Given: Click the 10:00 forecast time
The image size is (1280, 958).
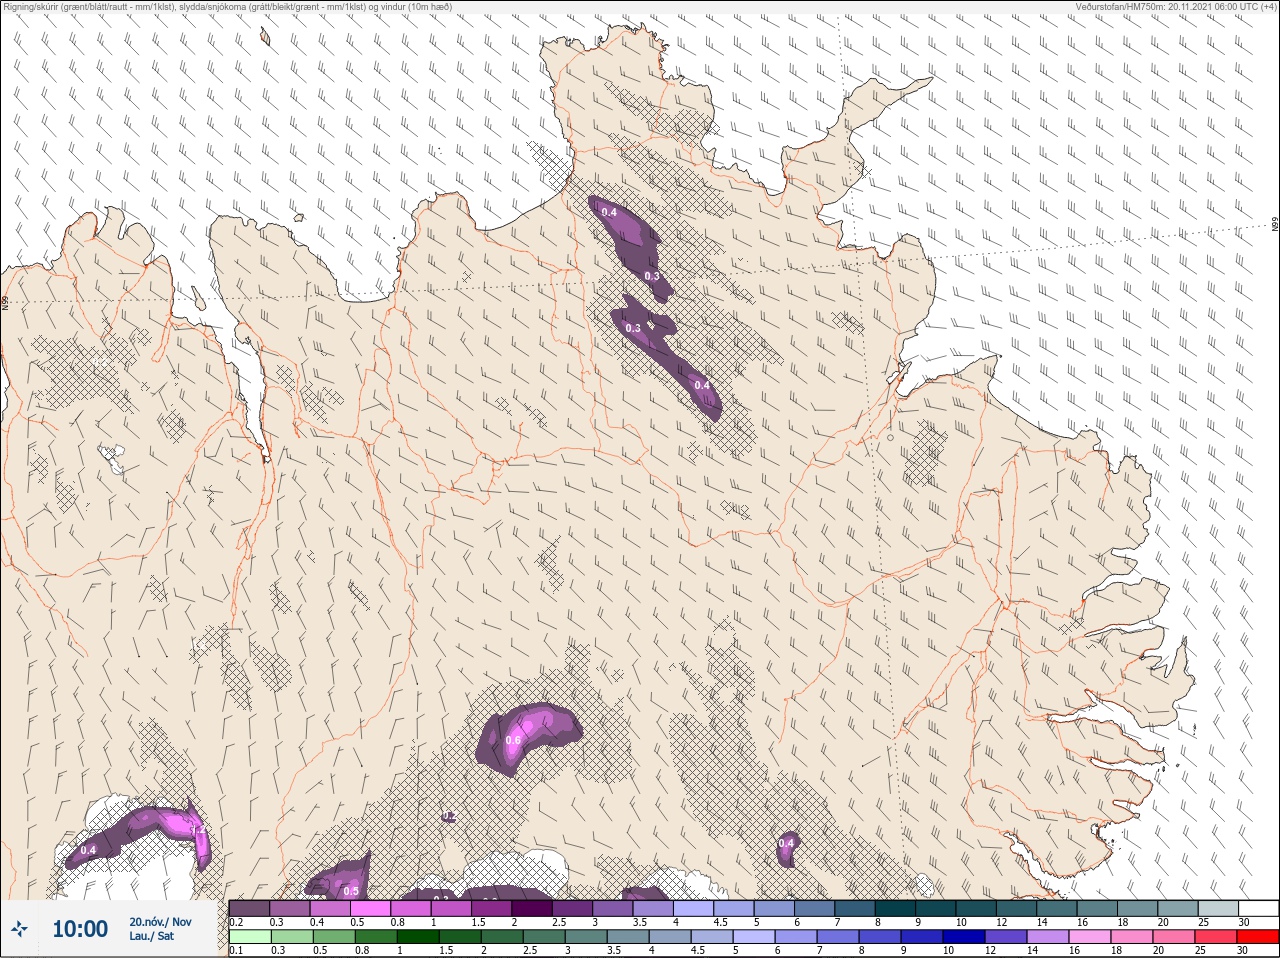Looking at the screenshot, I should click(x=80, y=929).
